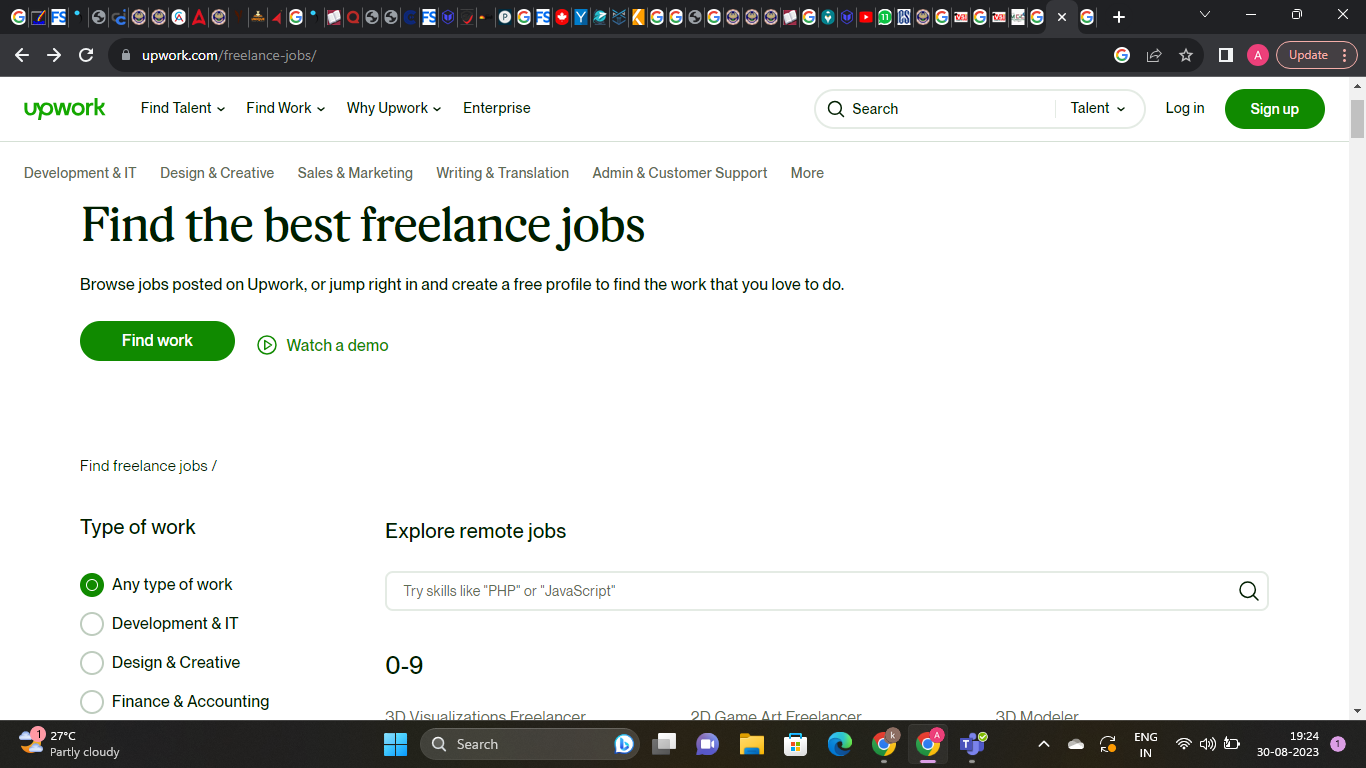Click the Upwork logo

pos(64,108)
